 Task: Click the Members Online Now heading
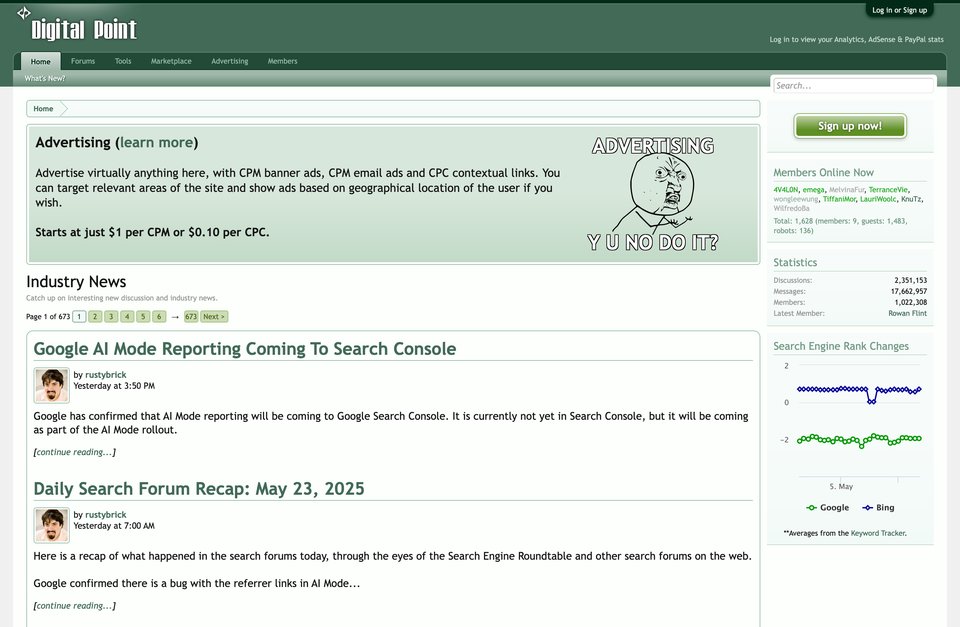[823, 173]
